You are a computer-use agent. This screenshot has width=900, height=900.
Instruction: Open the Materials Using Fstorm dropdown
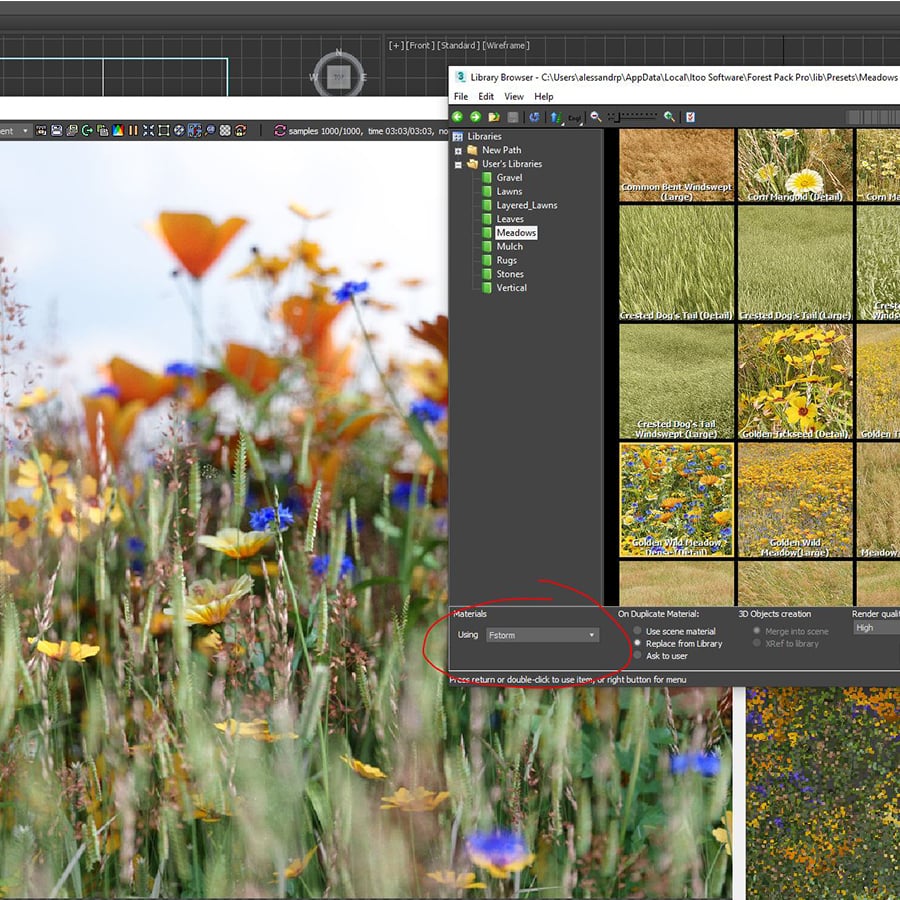[x=542, y=635]
